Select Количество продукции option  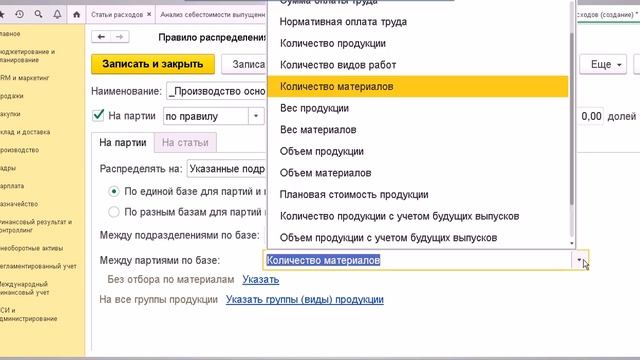tap(418, 43)
